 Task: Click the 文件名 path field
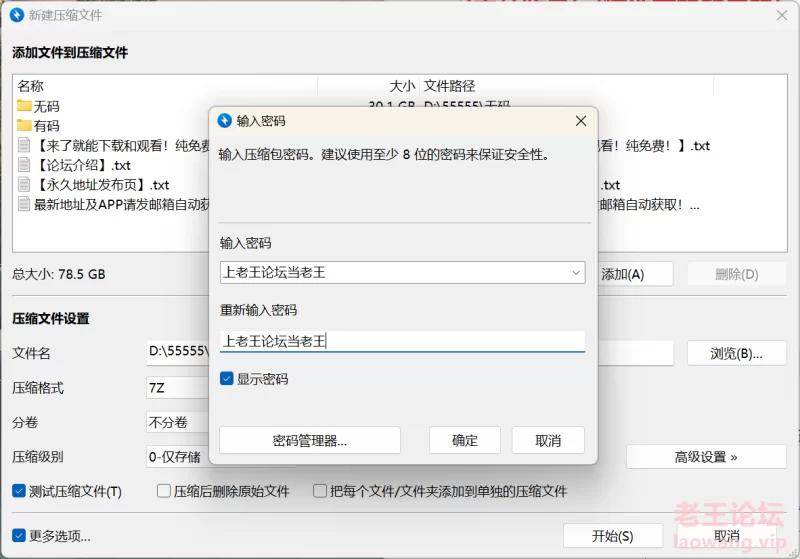[410, 352]
